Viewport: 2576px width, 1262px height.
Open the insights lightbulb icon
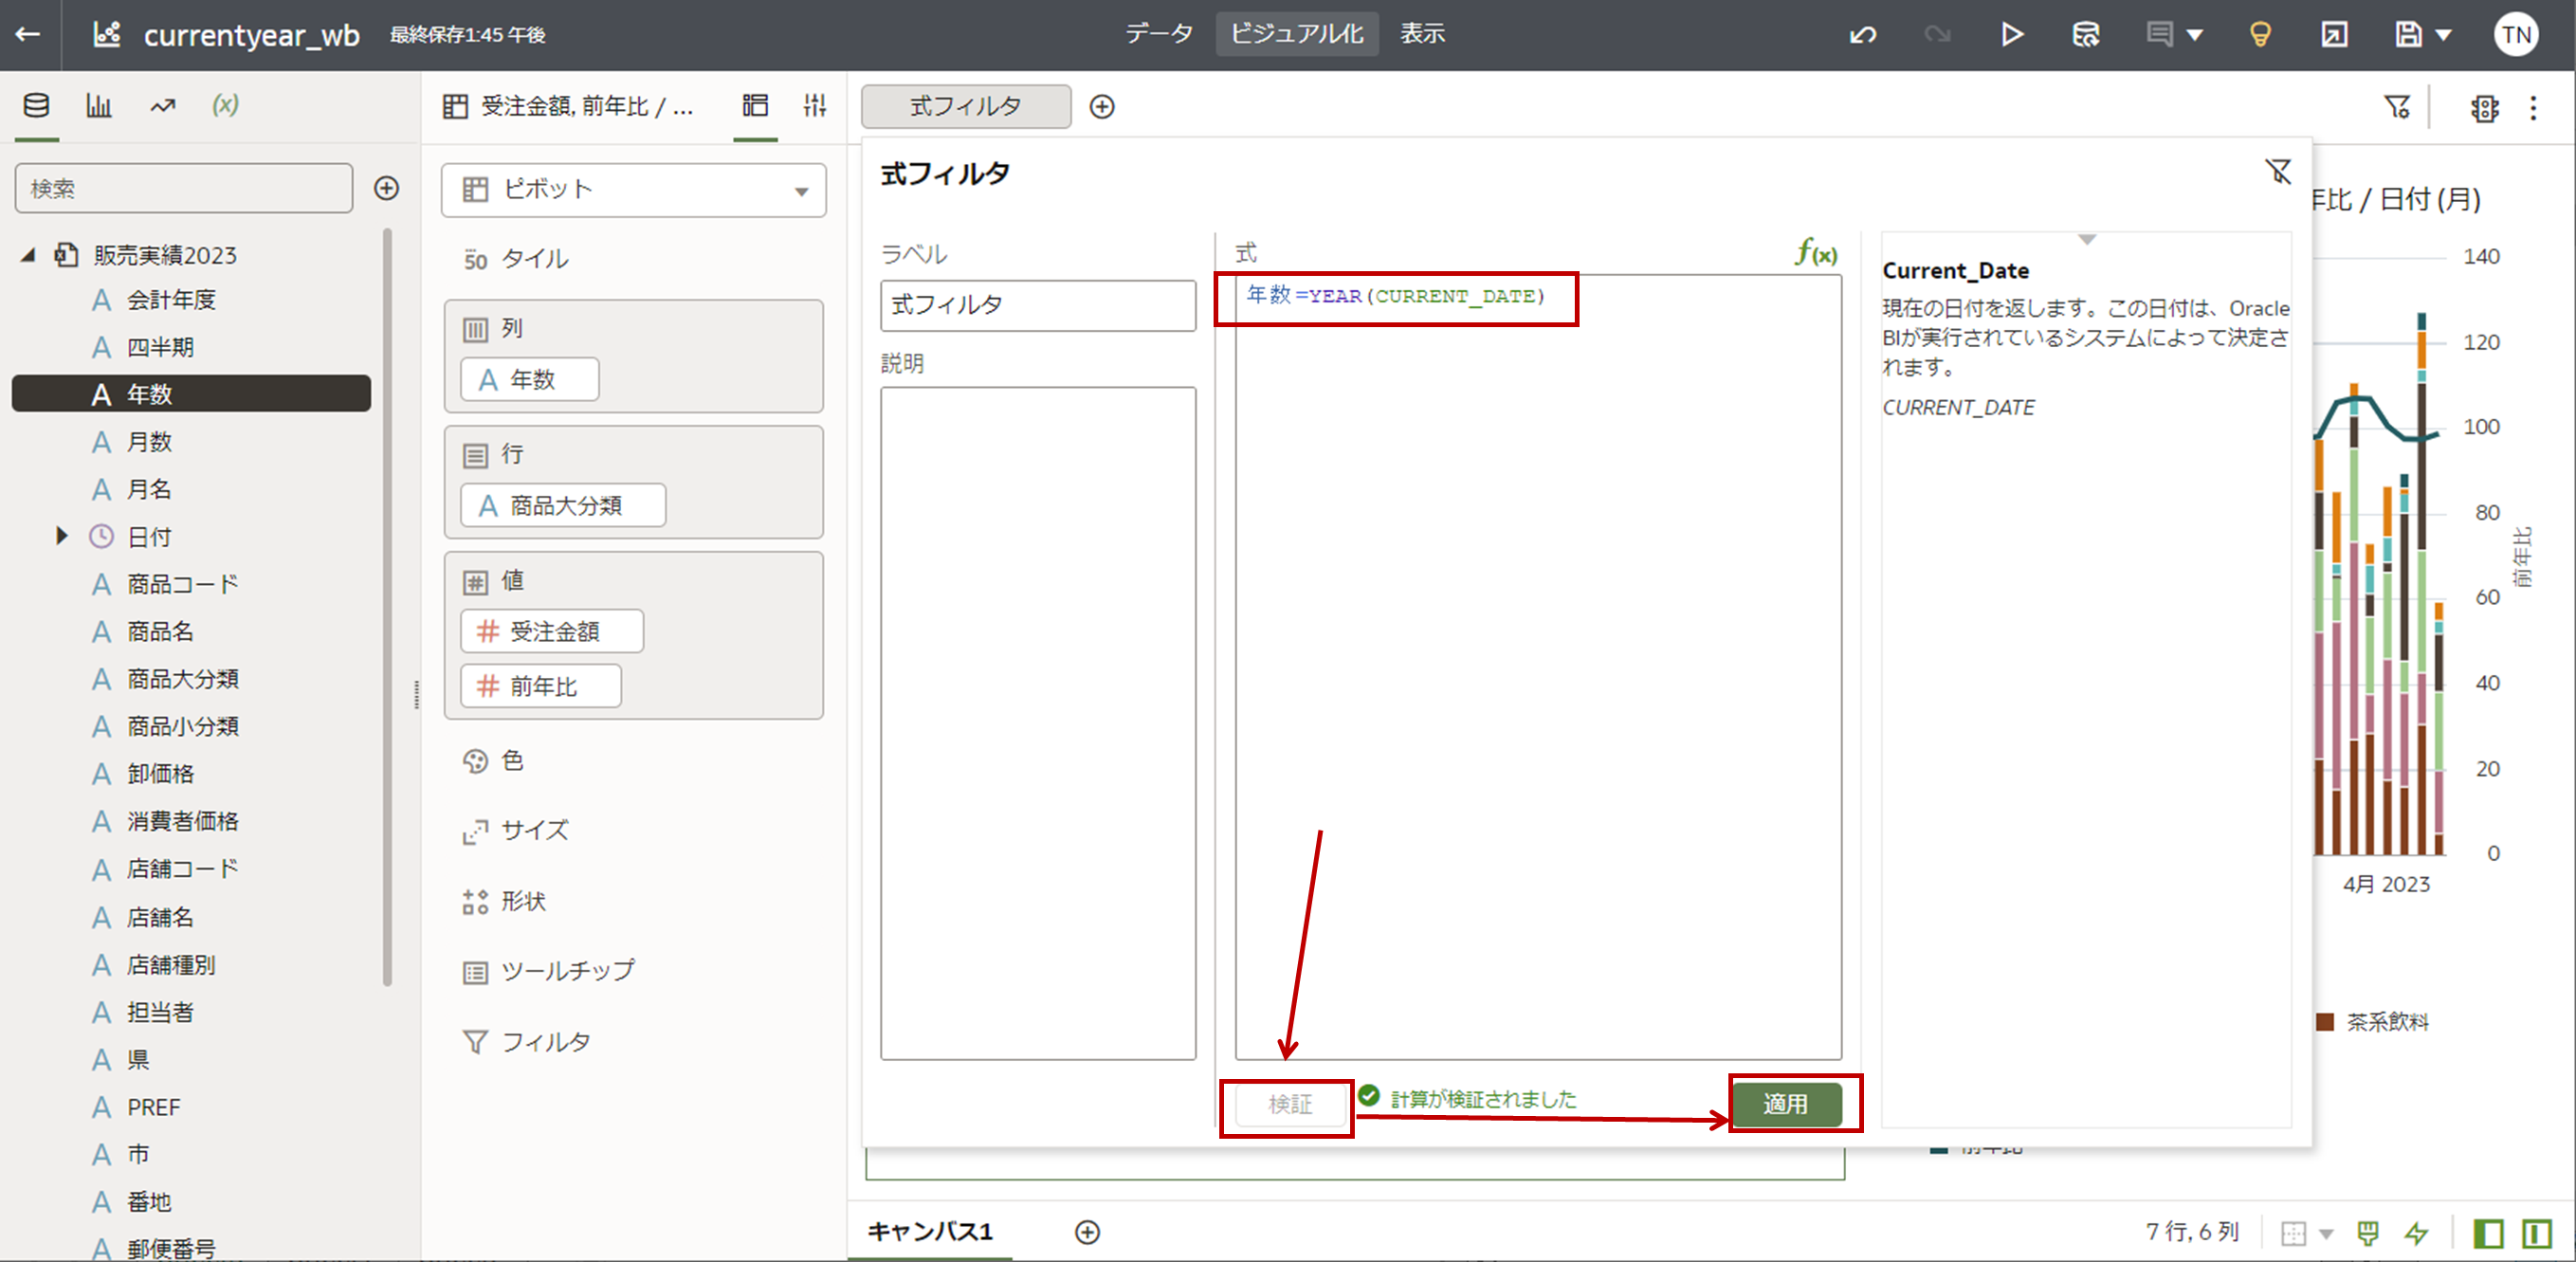[2259, 35]
